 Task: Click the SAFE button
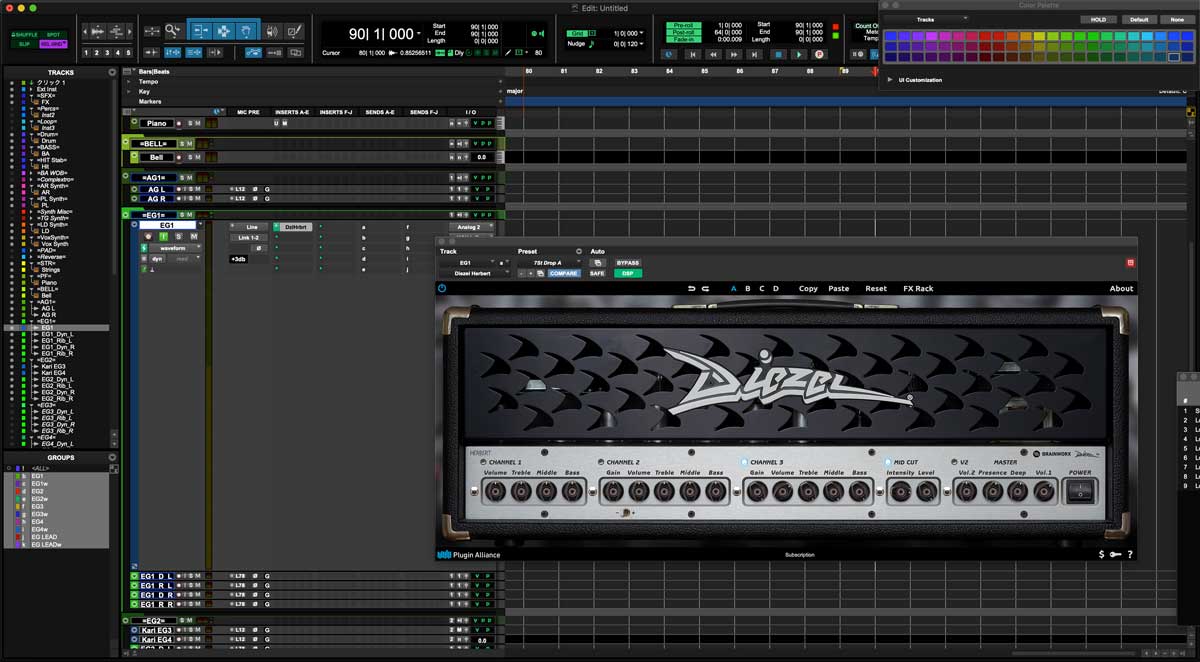(597, 273)
